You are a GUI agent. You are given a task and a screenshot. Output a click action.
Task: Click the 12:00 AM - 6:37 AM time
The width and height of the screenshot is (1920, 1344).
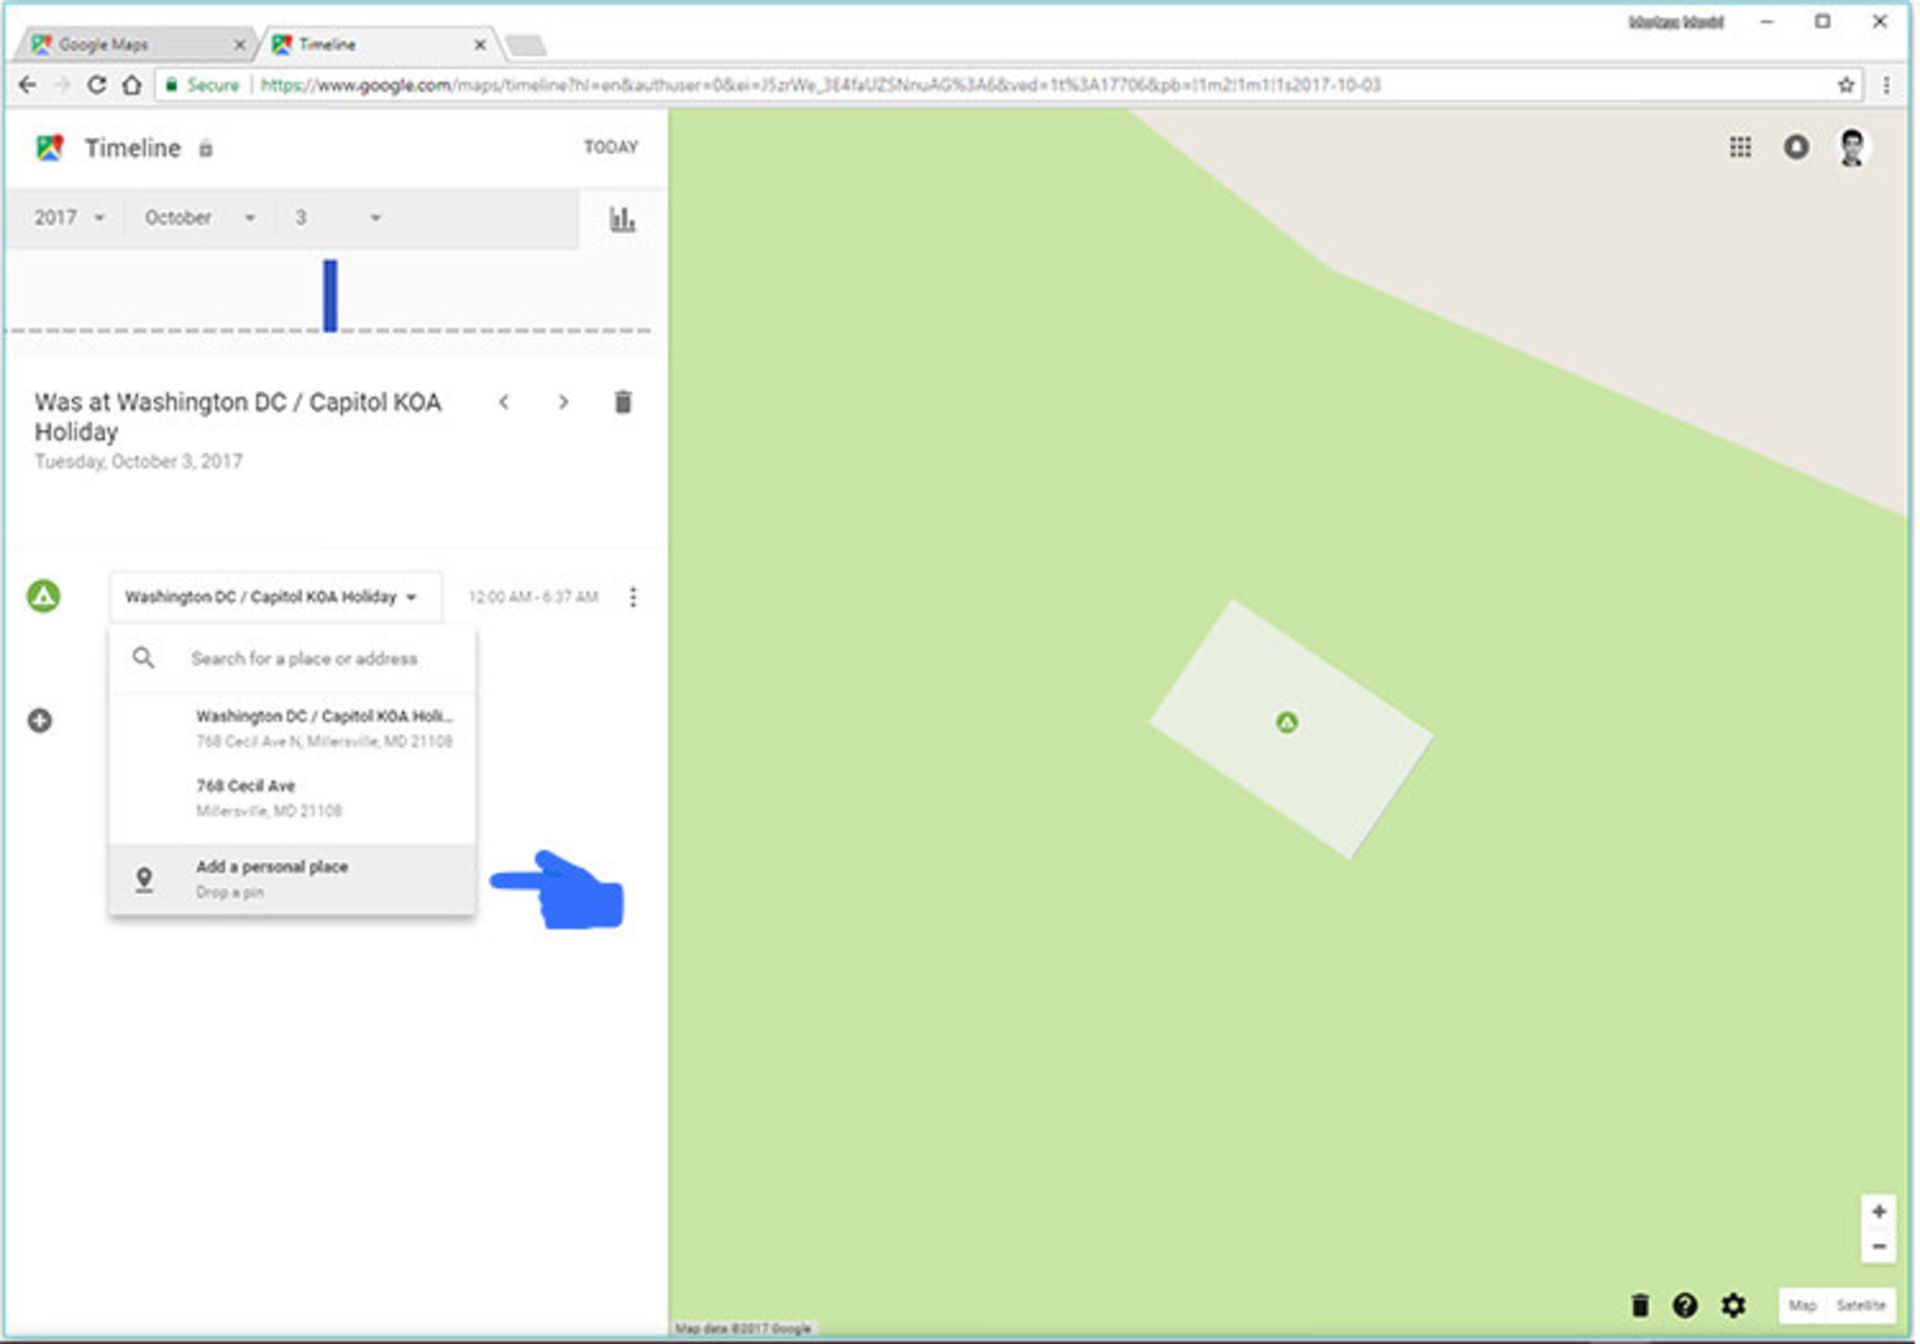tap(534, 597)
